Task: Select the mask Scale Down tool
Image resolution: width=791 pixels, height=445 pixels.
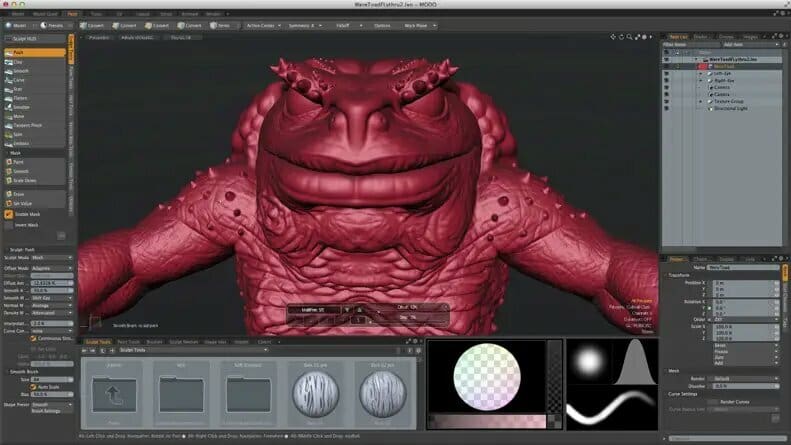Action: coord(34,181)
